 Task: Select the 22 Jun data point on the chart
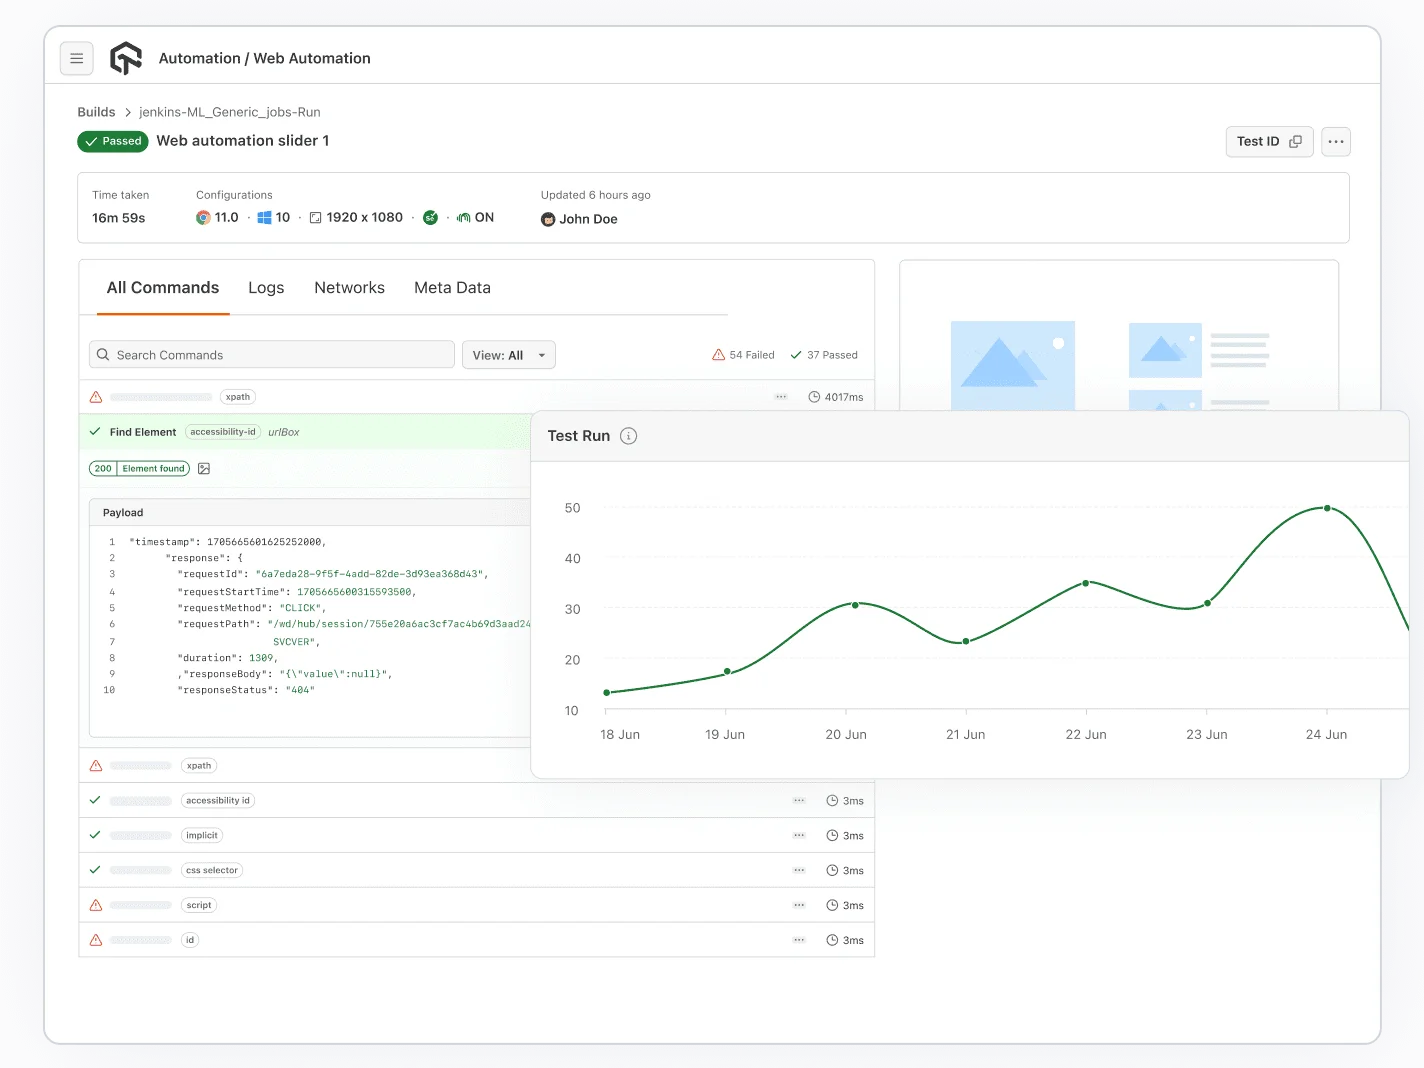(x=1086, y=583)
